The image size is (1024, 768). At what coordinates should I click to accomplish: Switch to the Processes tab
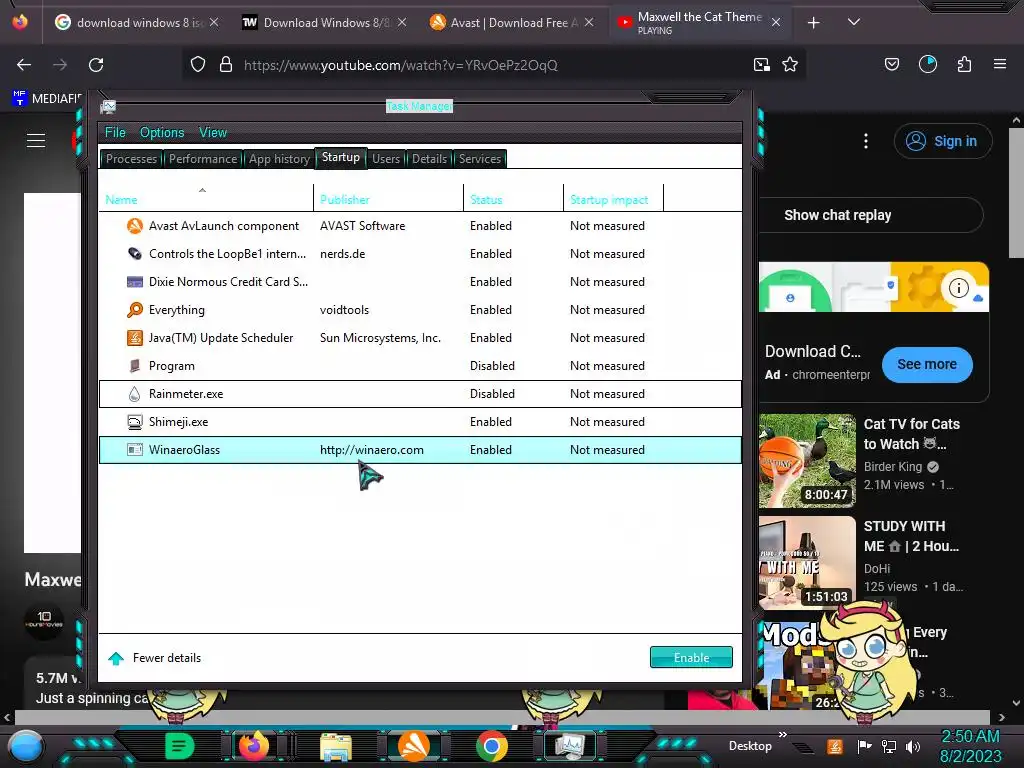point(131,159)
